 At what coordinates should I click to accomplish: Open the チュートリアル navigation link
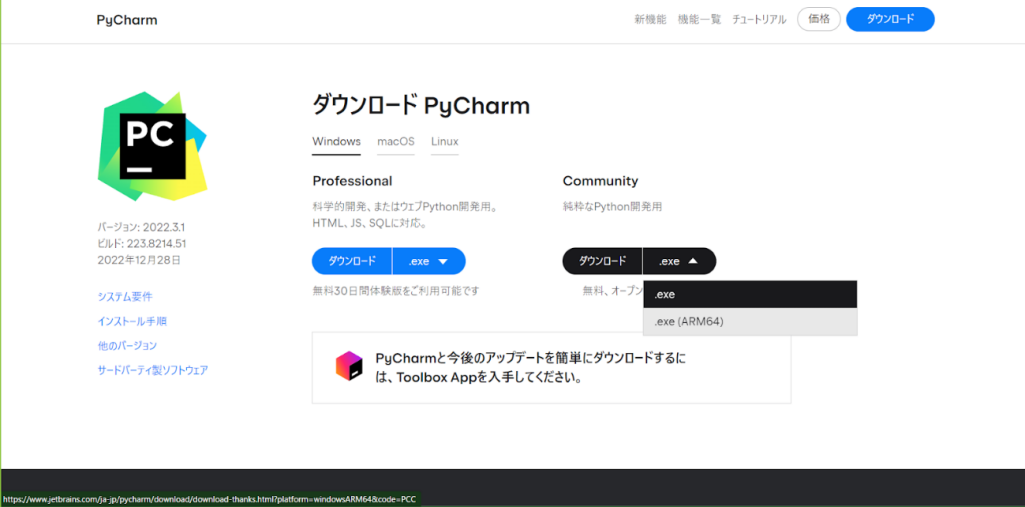point(759,20)
